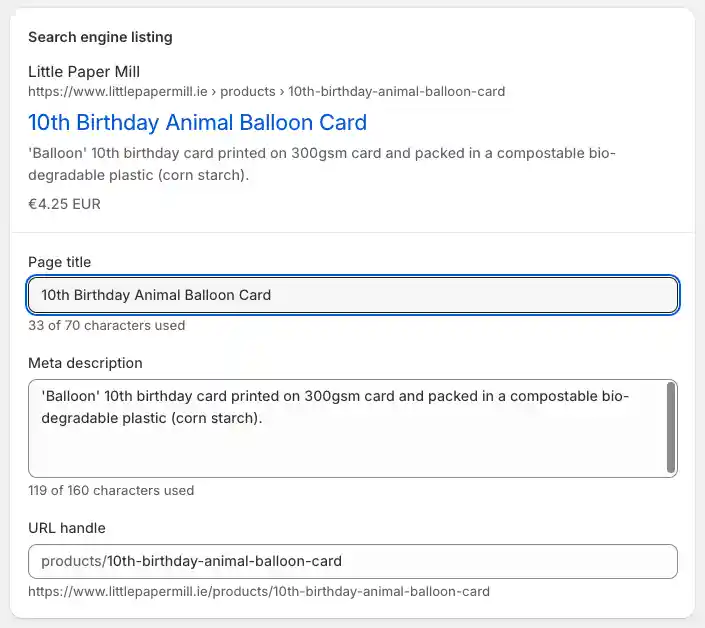Click the Page title input field
Image resolution: width=705 pixels, height=628 pixels.
(x=352, y=295)
